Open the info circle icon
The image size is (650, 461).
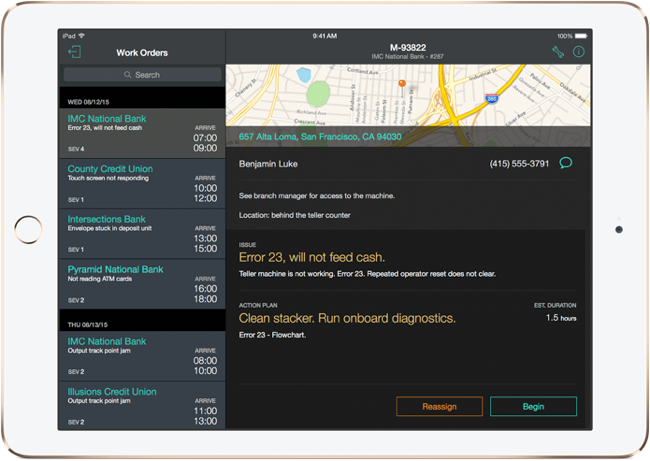click(579, 52)
